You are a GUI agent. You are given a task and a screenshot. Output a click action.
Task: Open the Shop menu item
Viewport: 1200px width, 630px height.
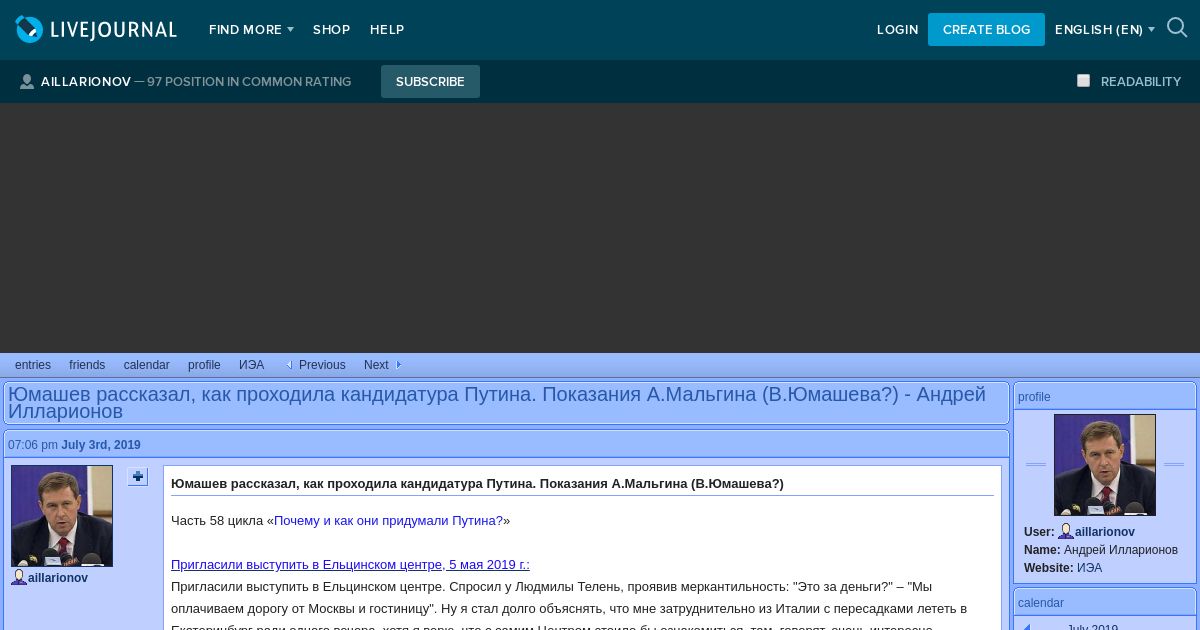pyautogui.click(x=331, y=30)
